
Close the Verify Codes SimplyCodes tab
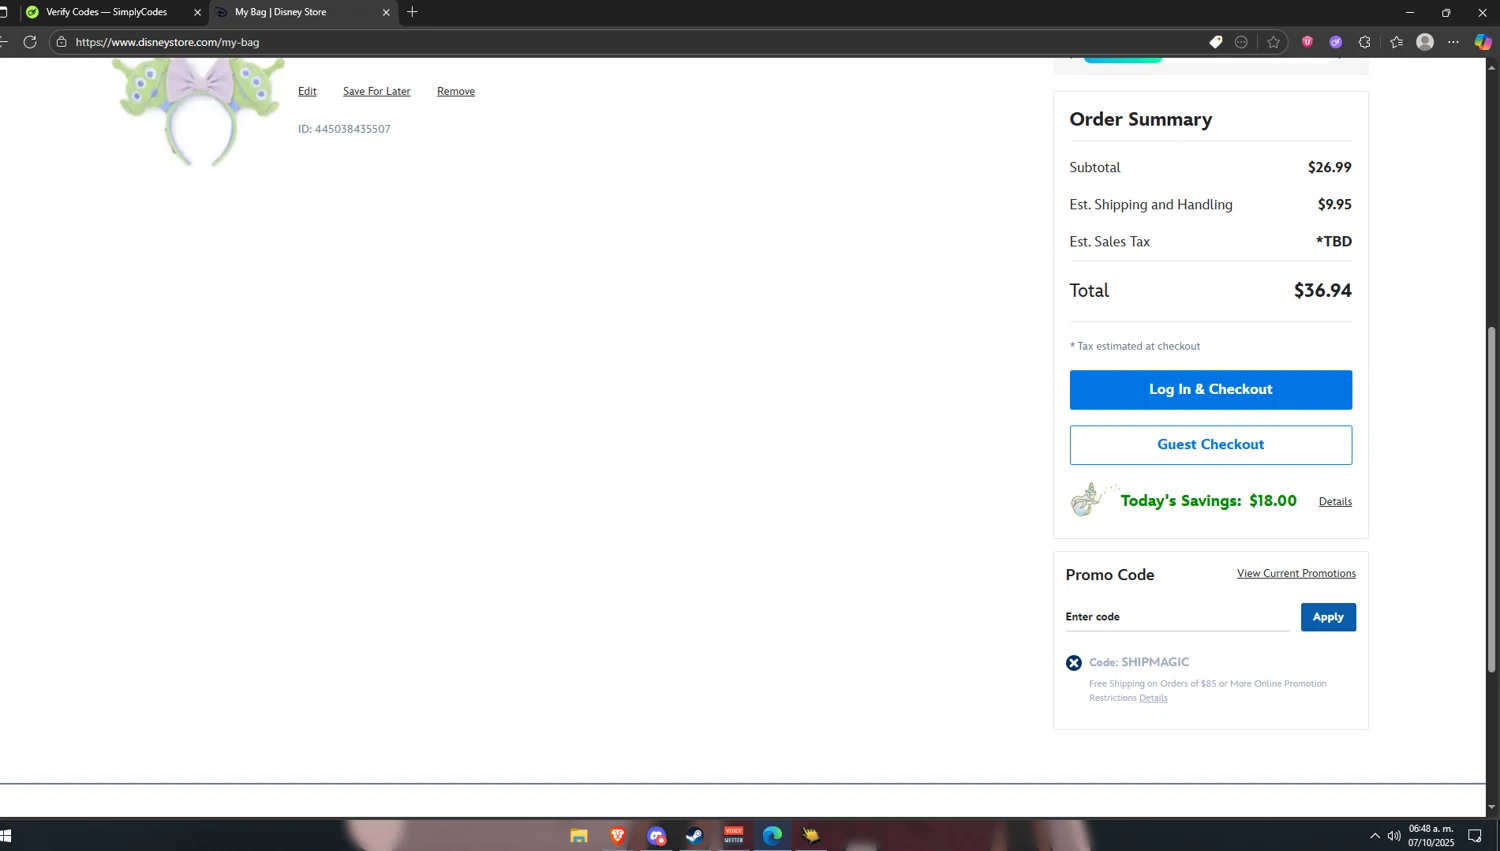point(197,12)
